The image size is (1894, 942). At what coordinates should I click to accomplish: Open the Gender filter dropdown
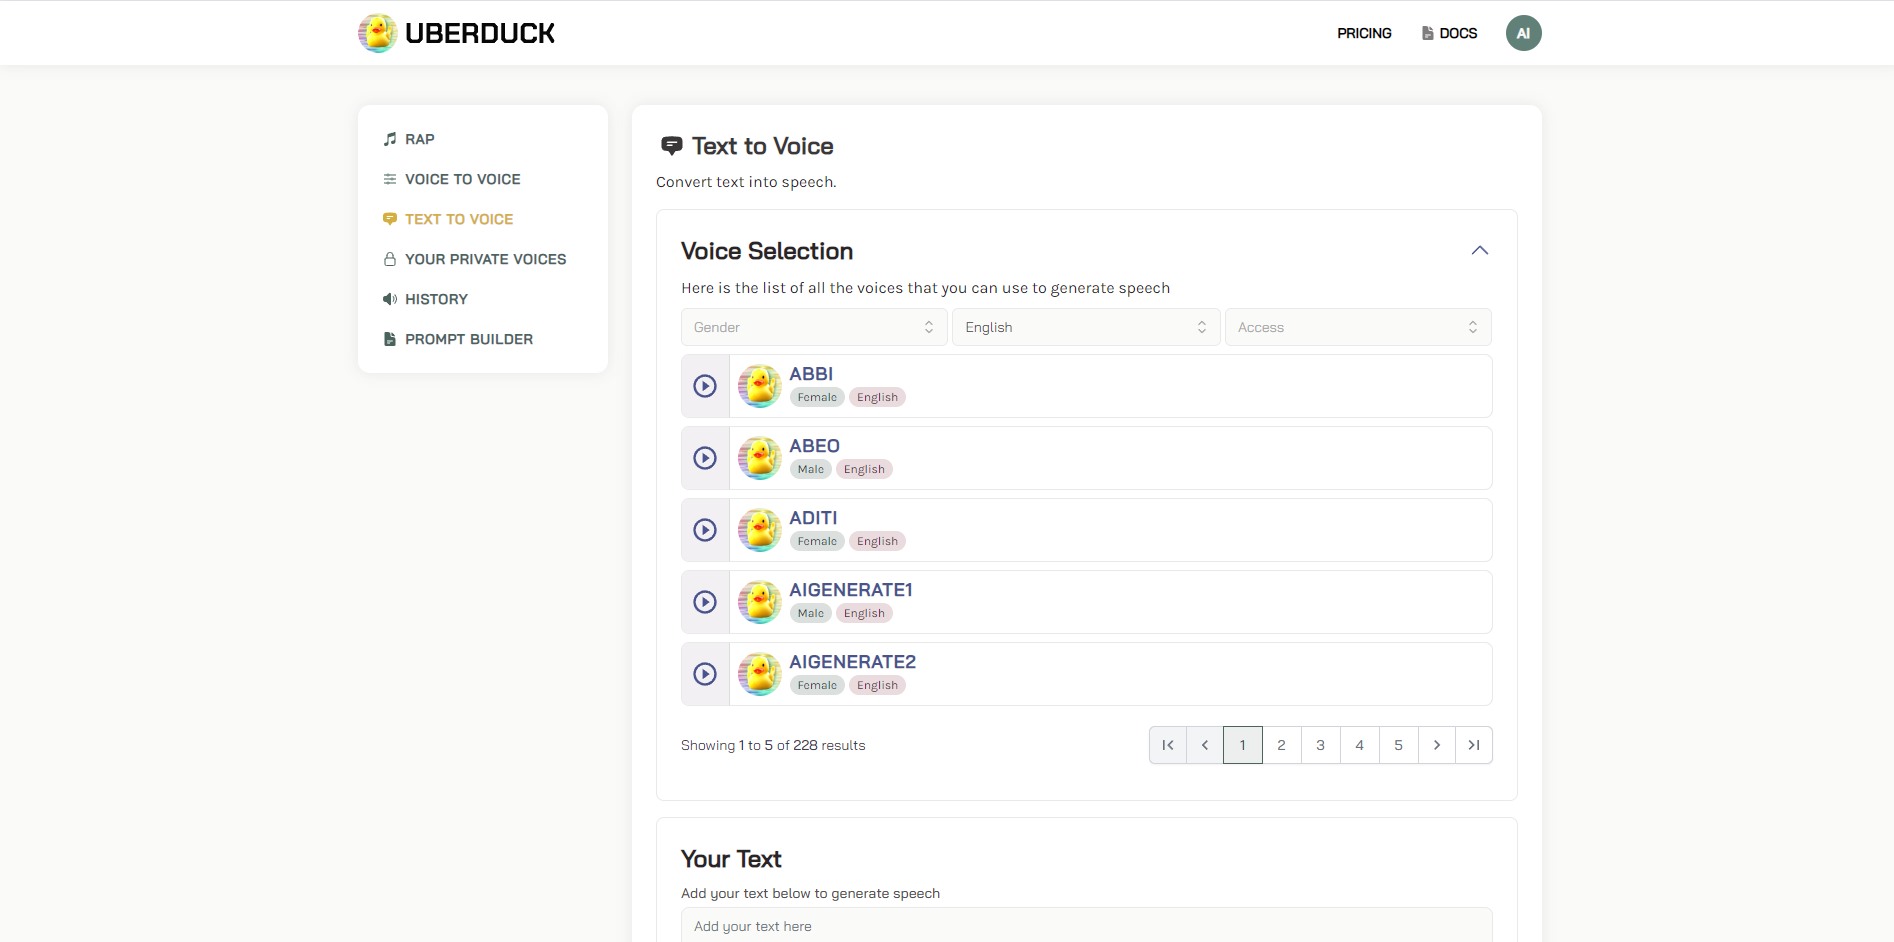click(814, 327)
